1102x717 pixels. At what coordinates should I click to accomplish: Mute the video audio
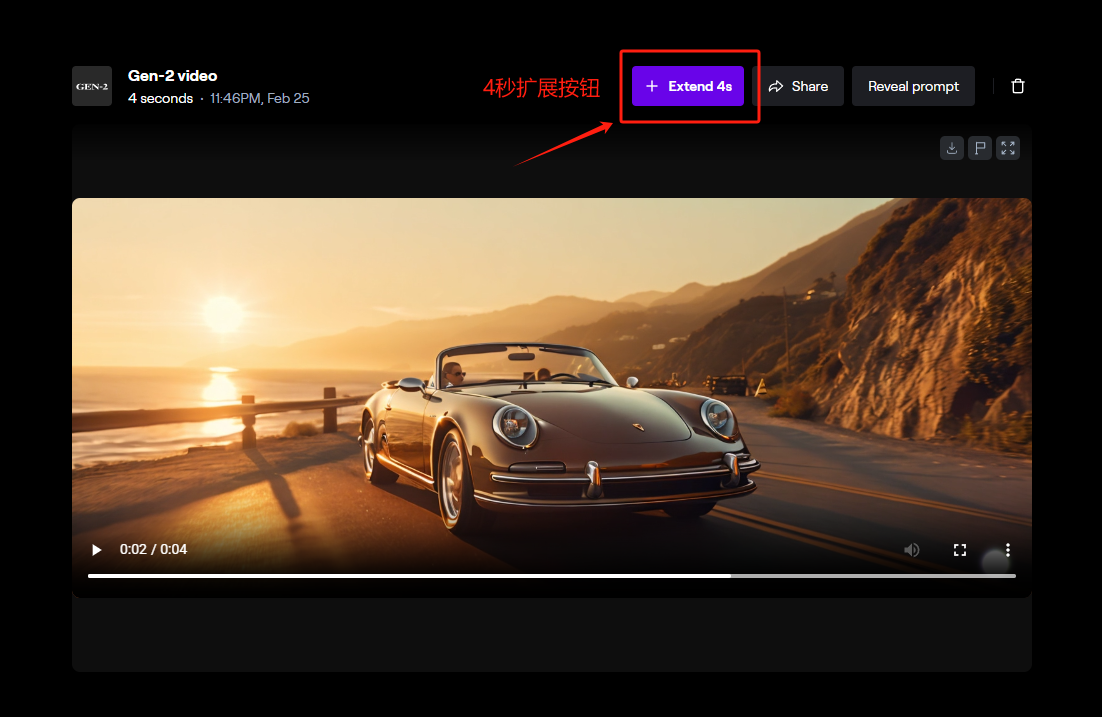pyautogui.click(x=912, y=550)
